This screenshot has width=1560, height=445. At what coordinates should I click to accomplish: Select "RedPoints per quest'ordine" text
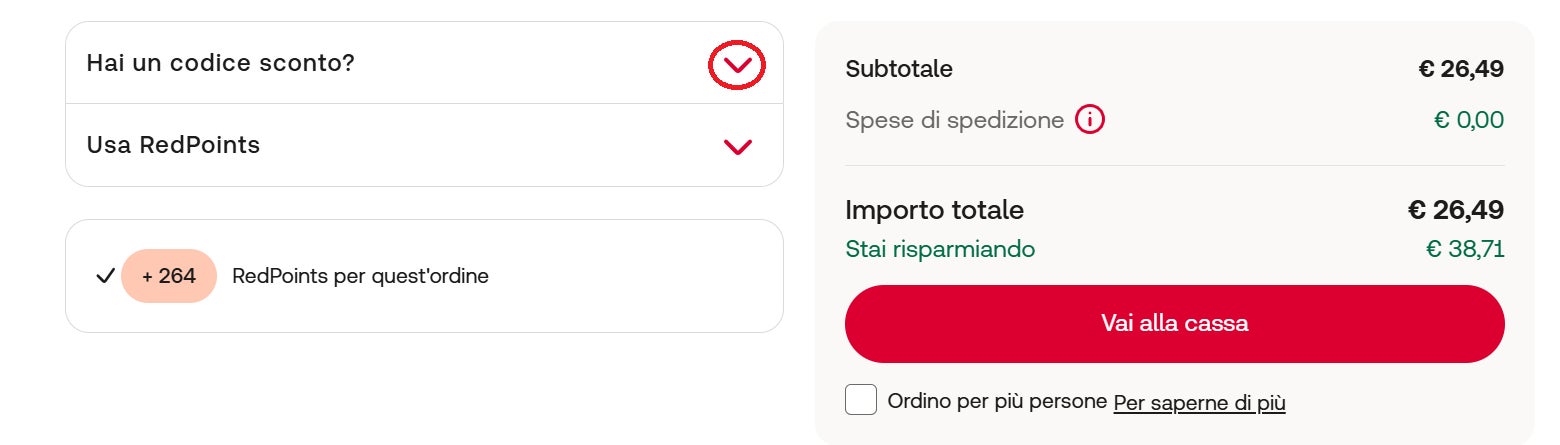pos(360,276)
